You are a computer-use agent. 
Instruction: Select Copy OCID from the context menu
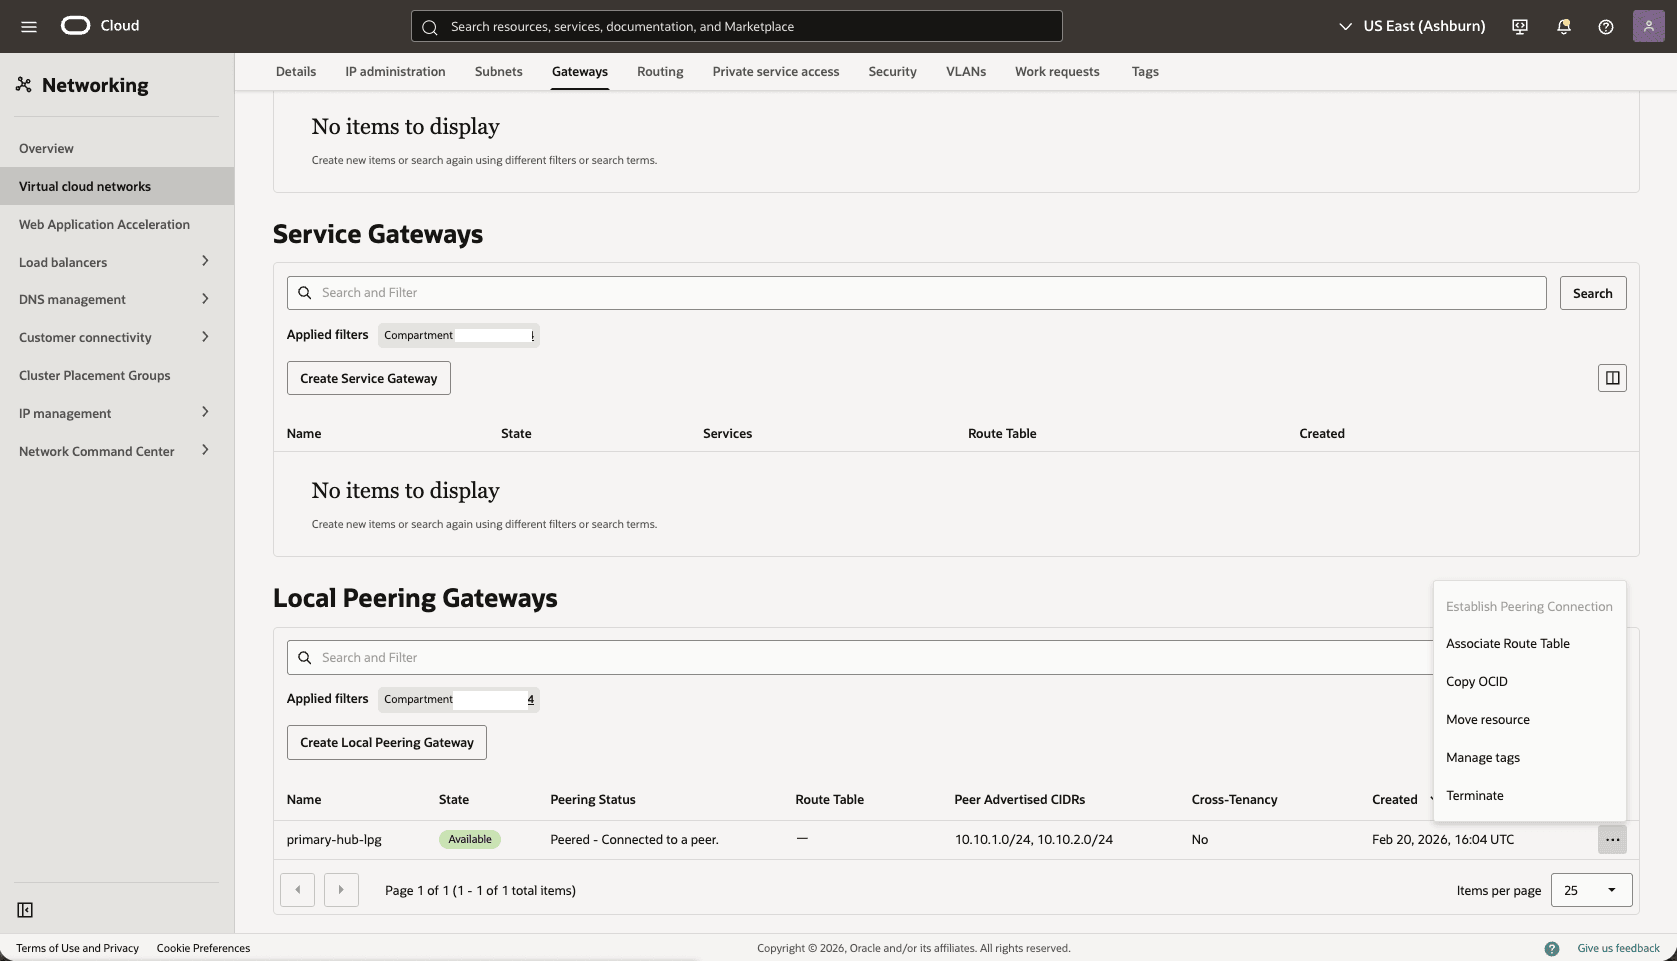1477,681
